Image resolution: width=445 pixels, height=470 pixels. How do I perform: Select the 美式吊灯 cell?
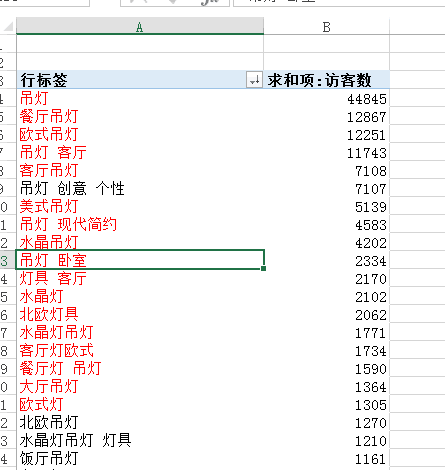(140, 206)
